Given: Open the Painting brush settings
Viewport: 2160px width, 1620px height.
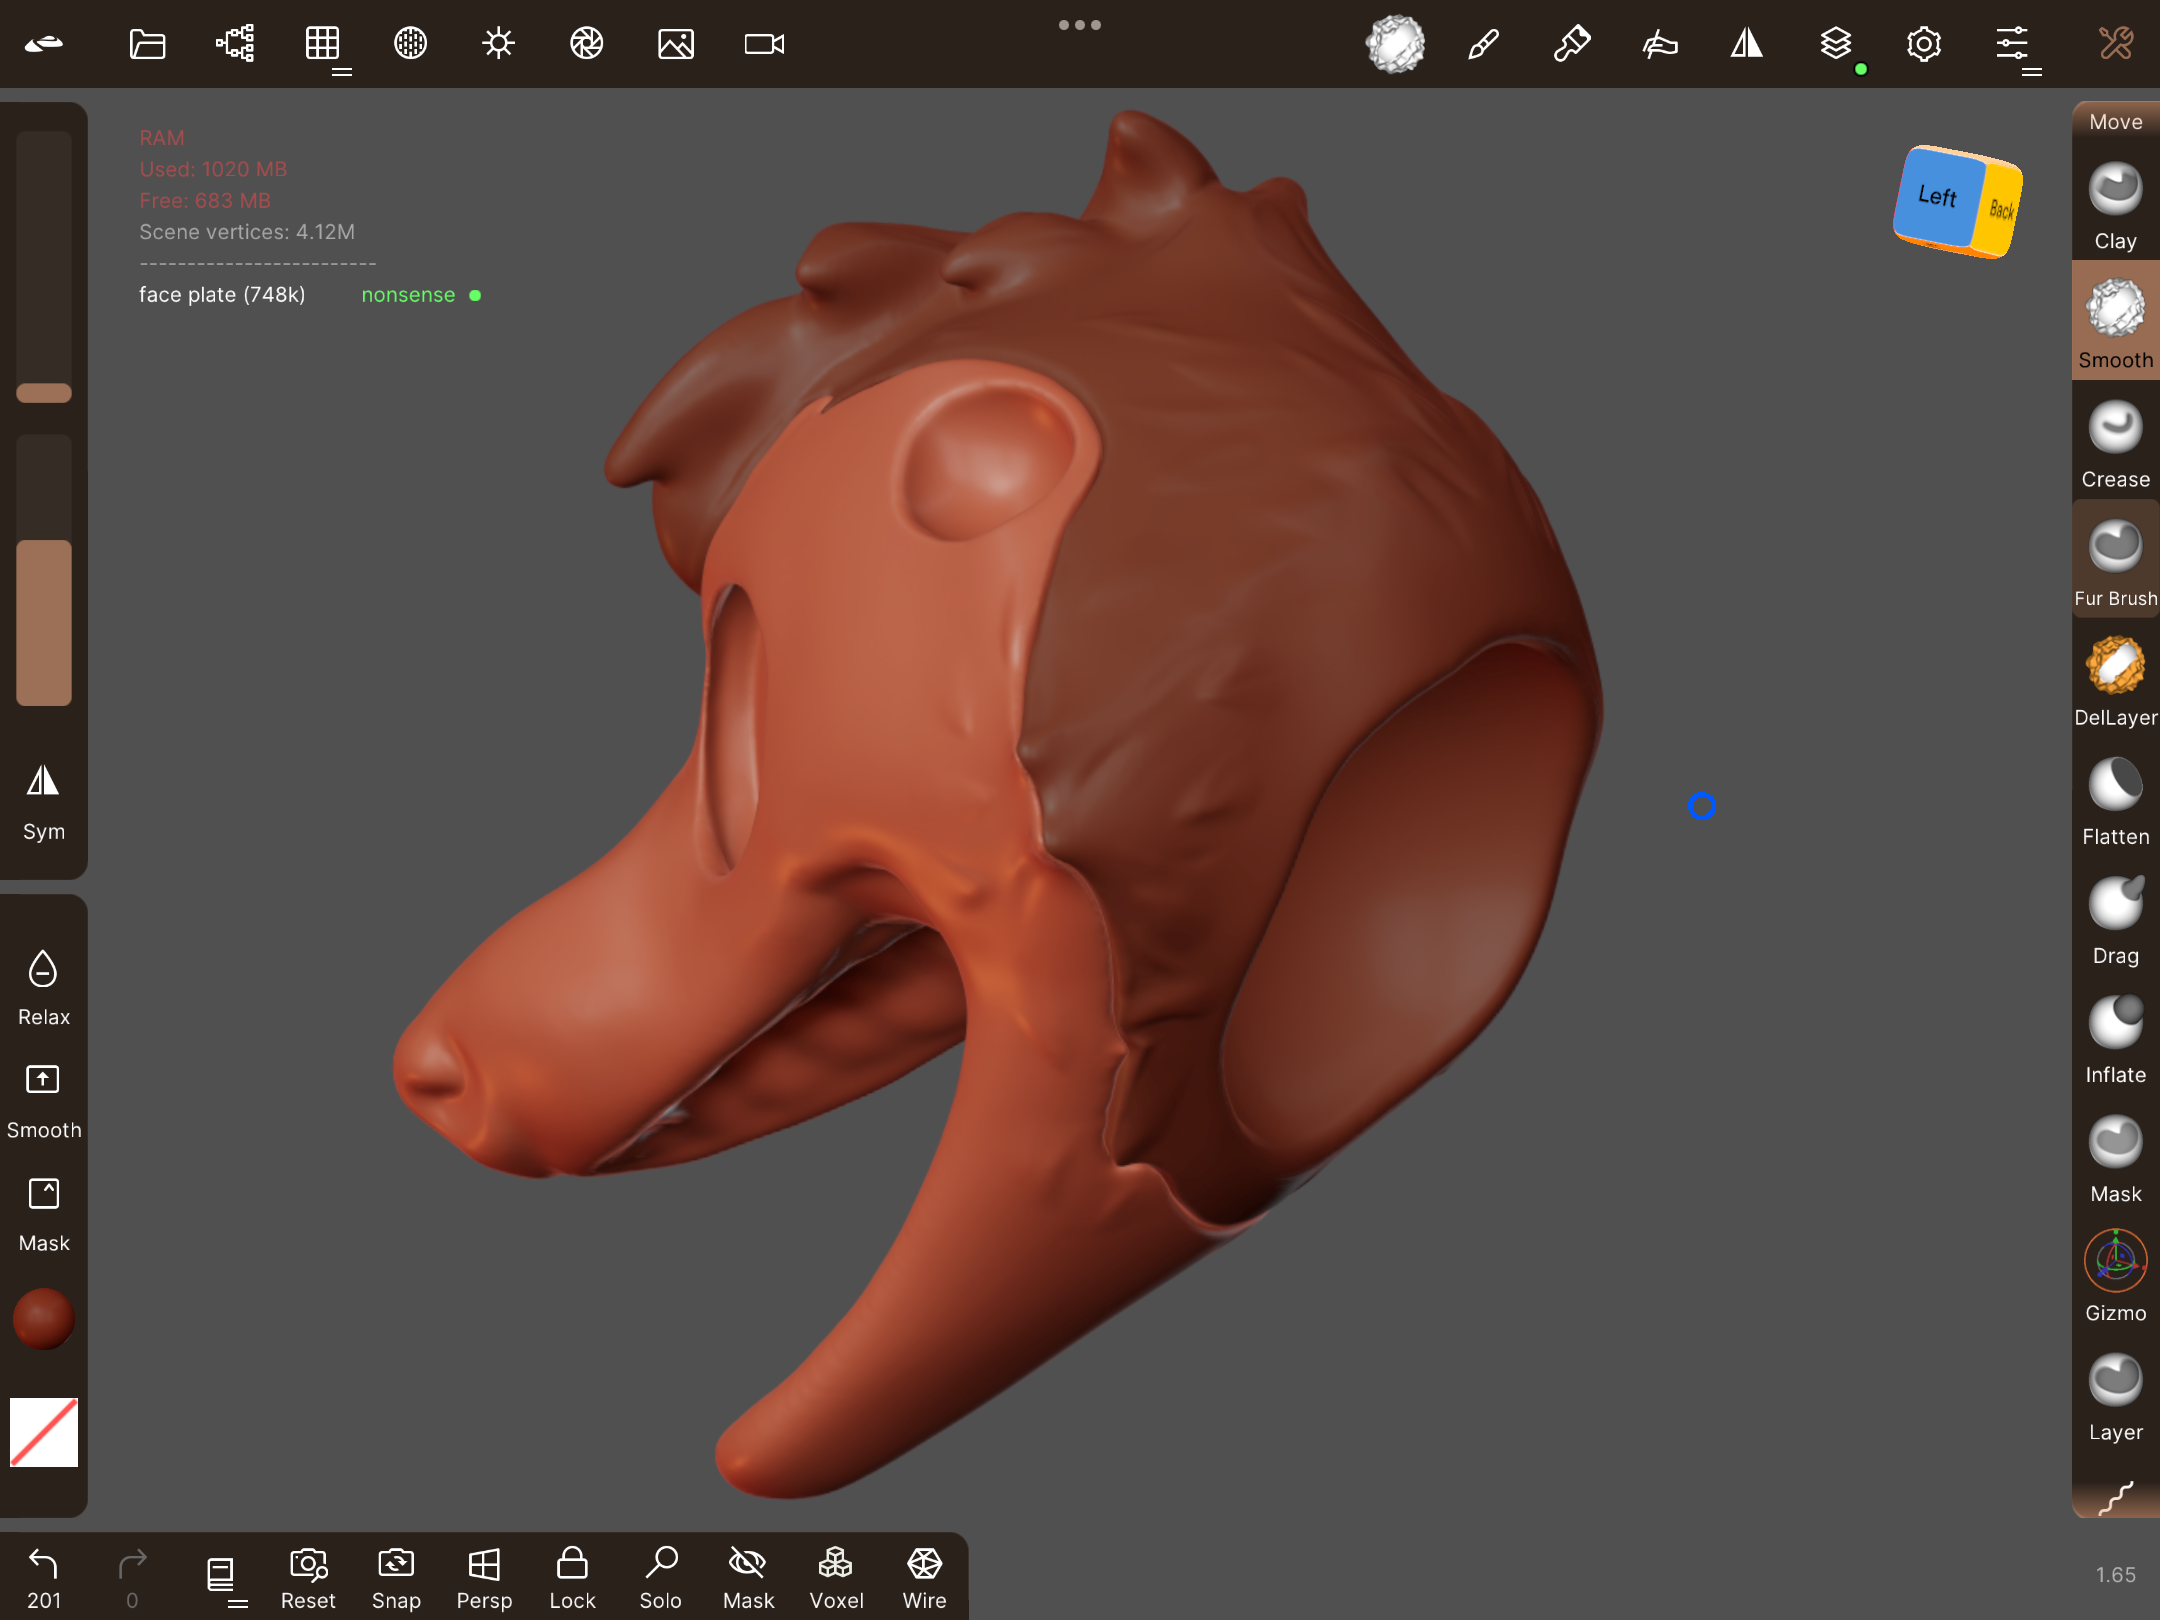Looking at the screenshot, I should pos(1571,44).
